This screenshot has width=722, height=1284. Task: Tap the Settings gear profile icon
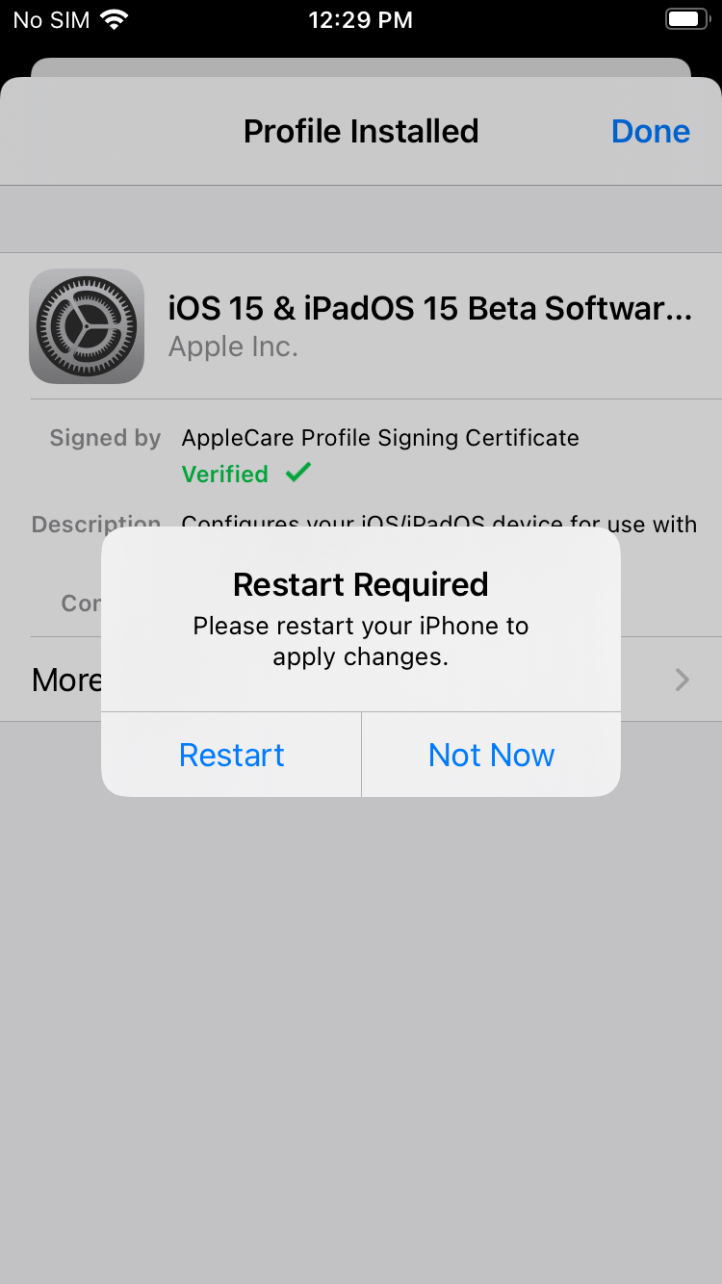coord(87,326)
